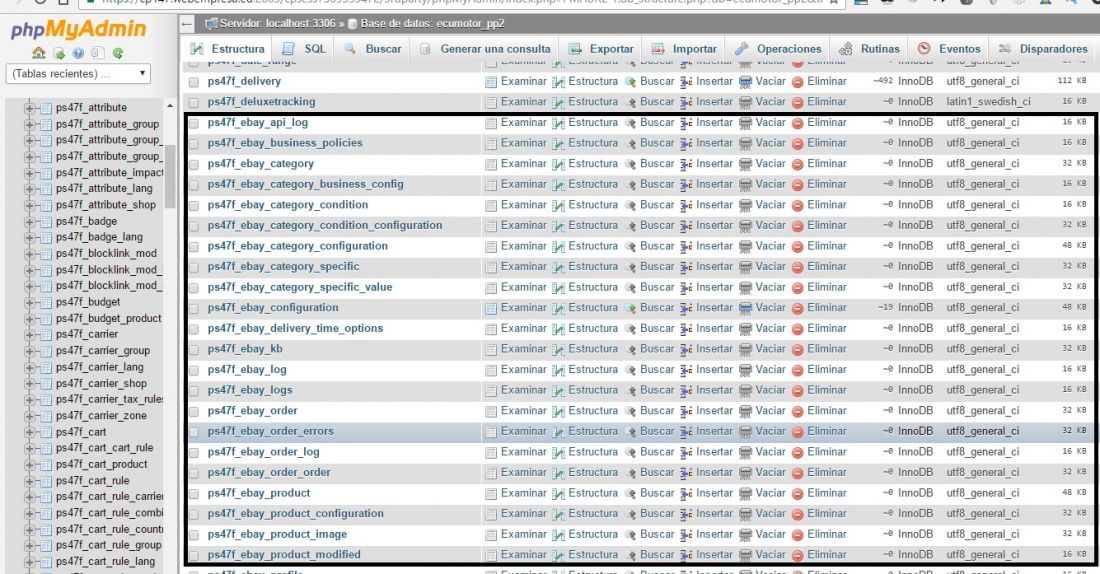Expand ps47f_carrier_zone tree node
The height and width of the screenshot is (574, 1100).
pos(29,416)
